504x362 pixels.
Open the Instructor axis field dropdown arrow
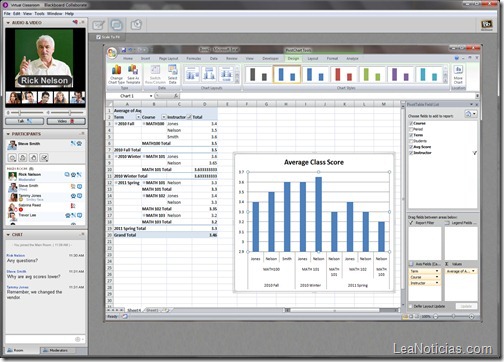point(437,283)
